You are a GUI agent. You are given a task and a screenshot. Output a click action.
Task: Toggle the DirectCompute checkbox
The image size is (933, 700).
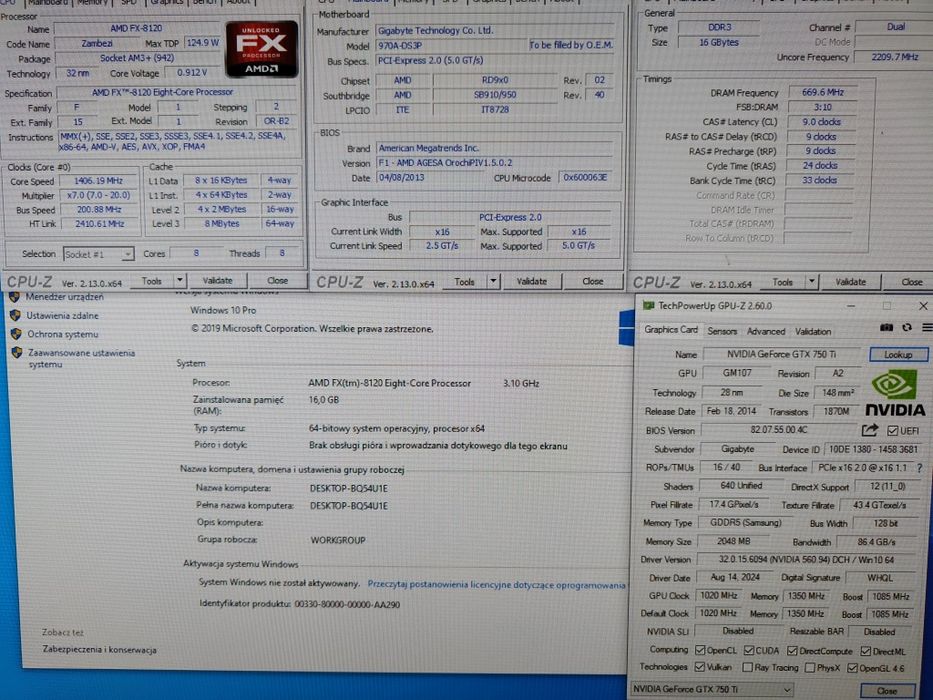[x=792, y=651]
